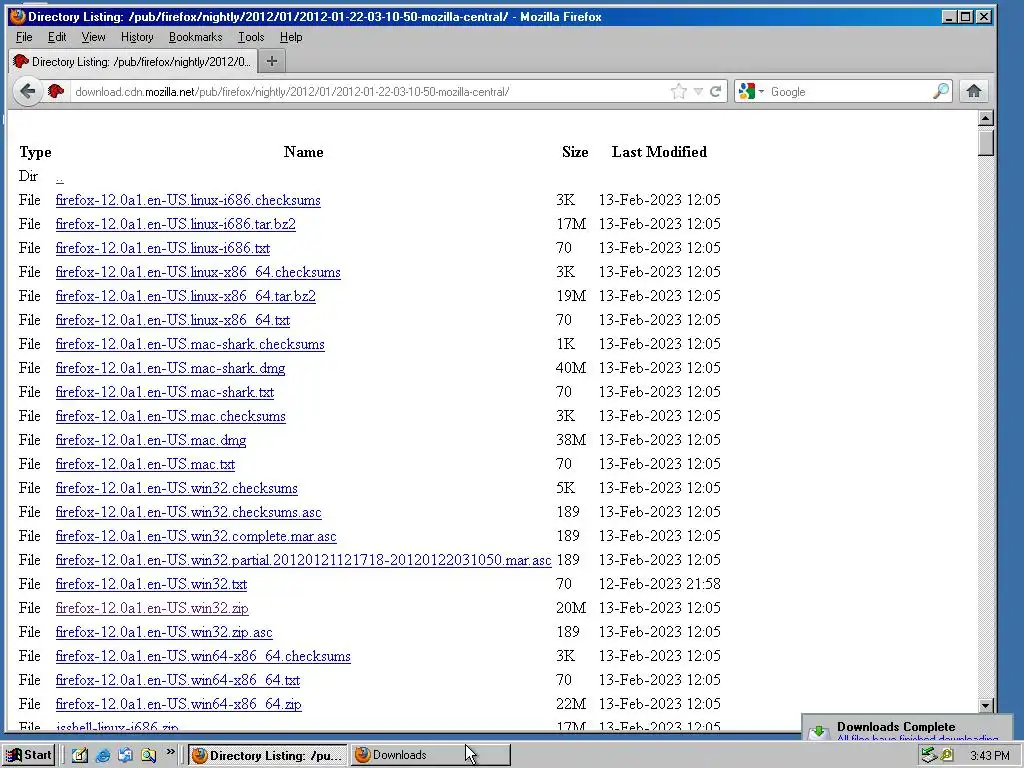
Task: Open firefox-12.0a1.en-US.win32.zip.asc link
Action: click(x=164, y=632)
